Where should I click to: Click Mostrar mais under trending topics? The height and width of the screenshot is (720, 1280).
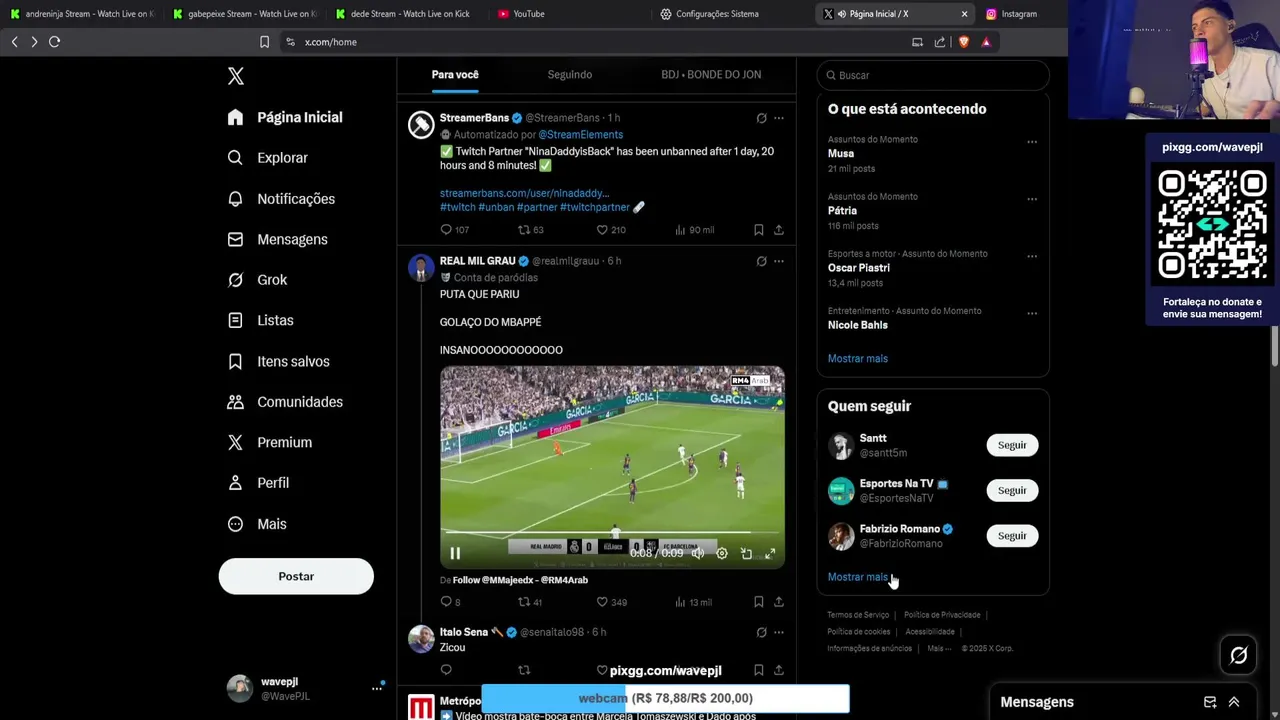coord(858,358)
